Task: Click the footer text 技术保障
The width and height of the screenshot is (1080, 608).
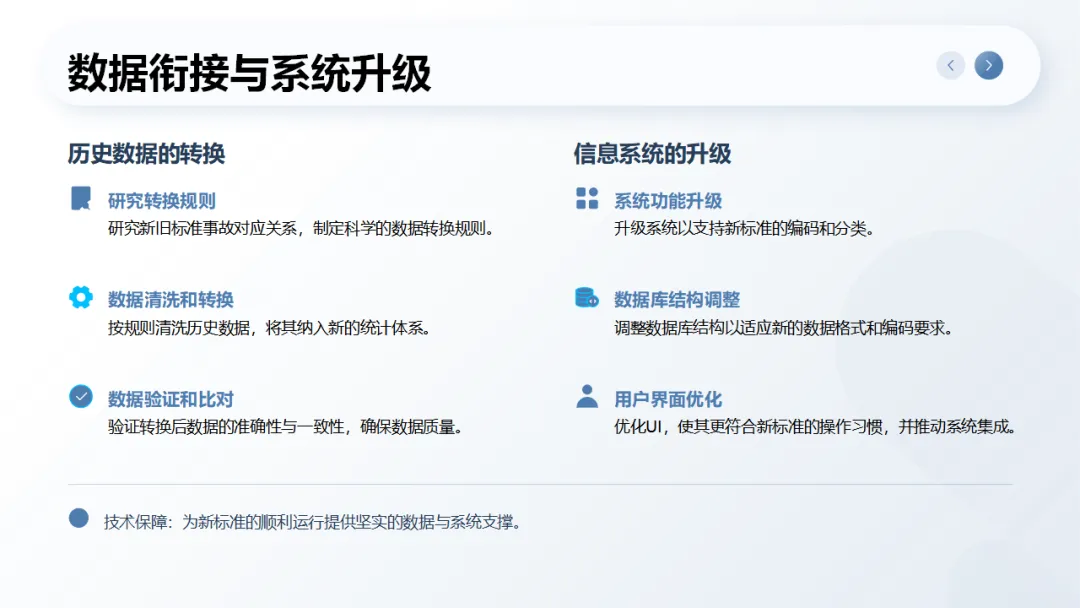Action: [313, 522]
